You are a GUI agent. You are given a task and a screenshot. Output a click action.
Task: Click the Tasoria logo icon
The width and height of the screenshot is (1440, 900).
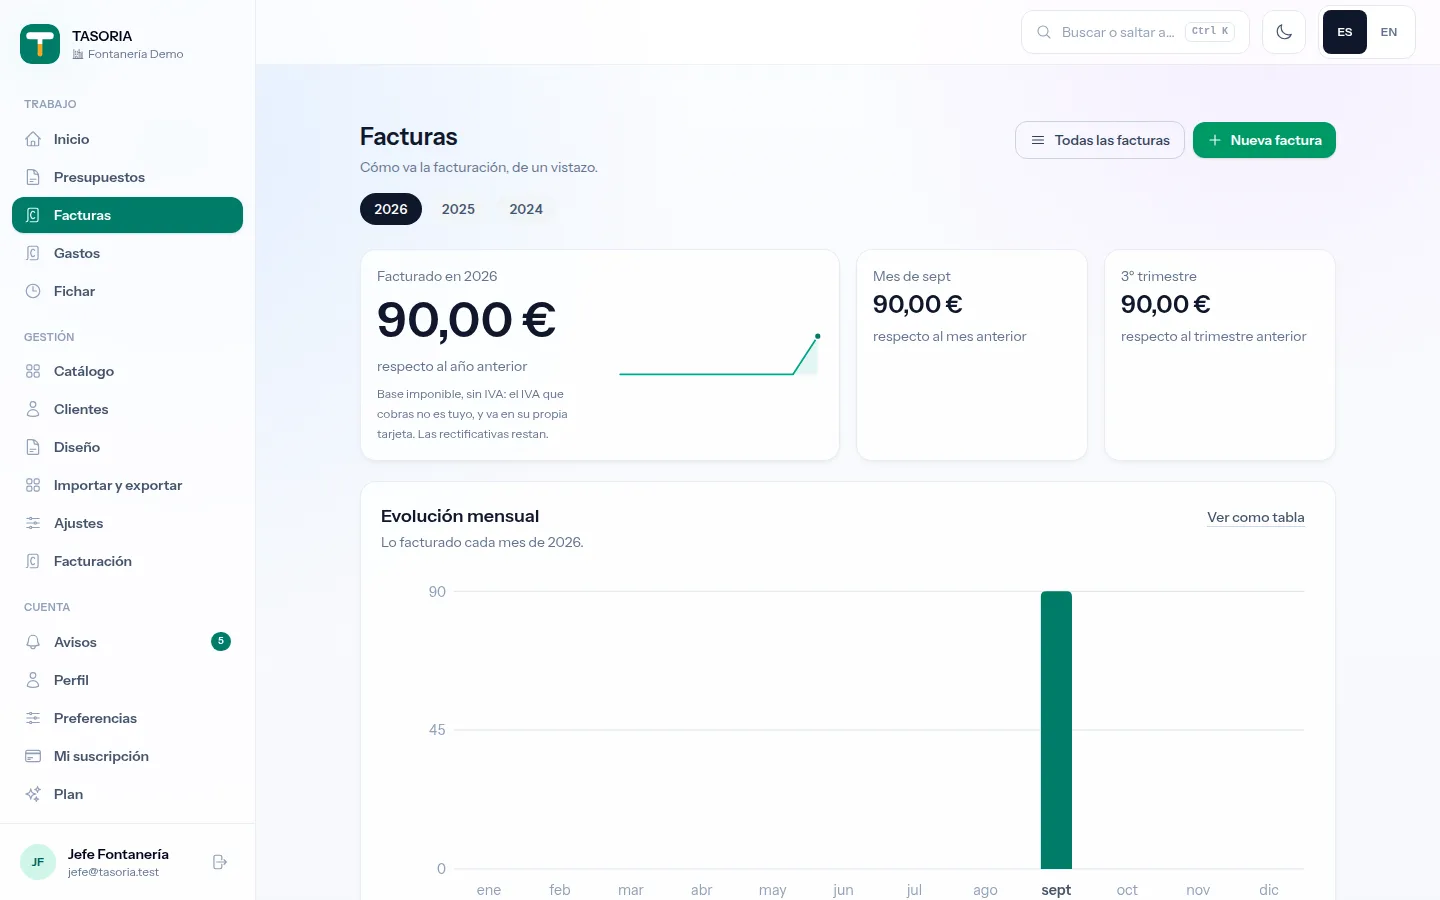(x=40, y=44)
